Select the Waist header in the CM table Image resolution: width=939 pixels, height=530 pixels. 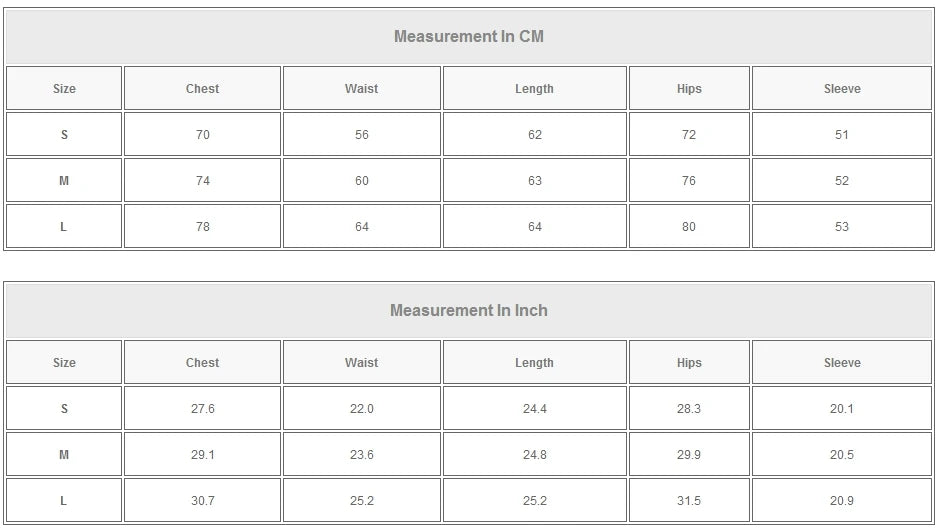(362, 89)
